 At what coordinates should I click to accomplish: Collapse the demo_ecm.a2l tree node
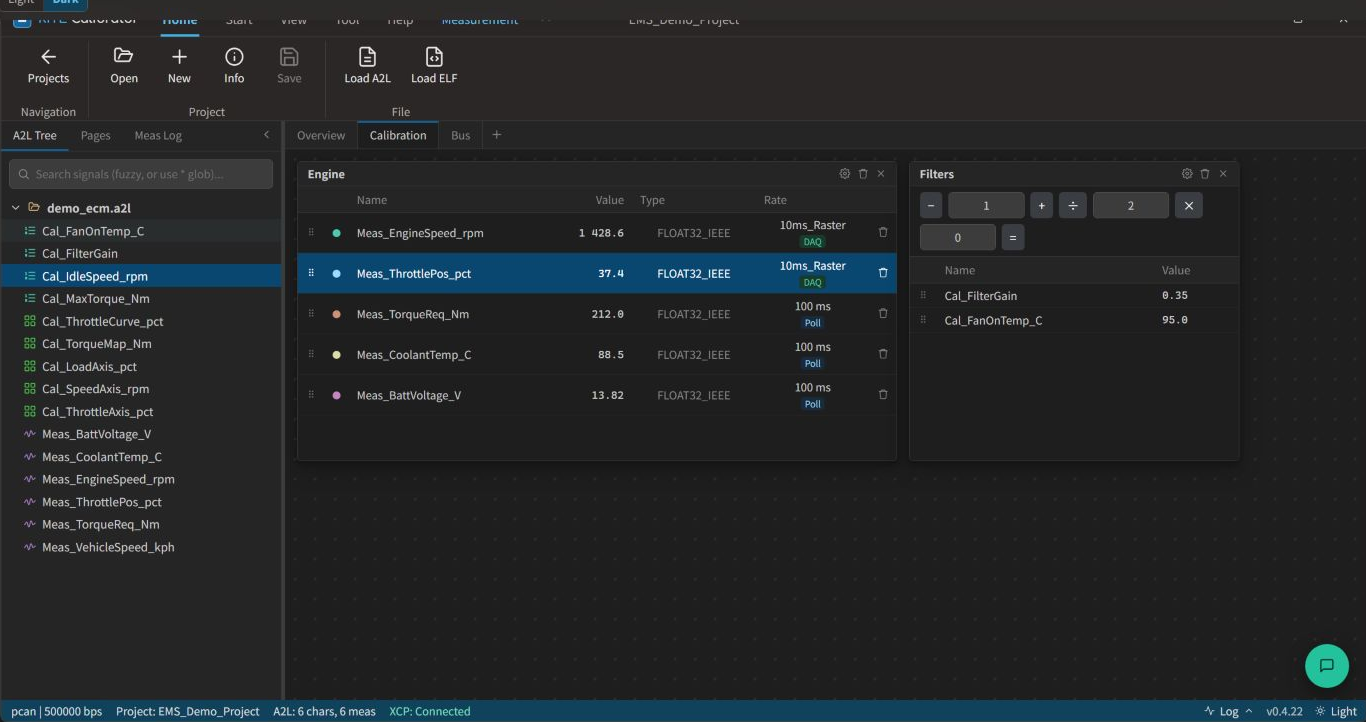(15, 208)
